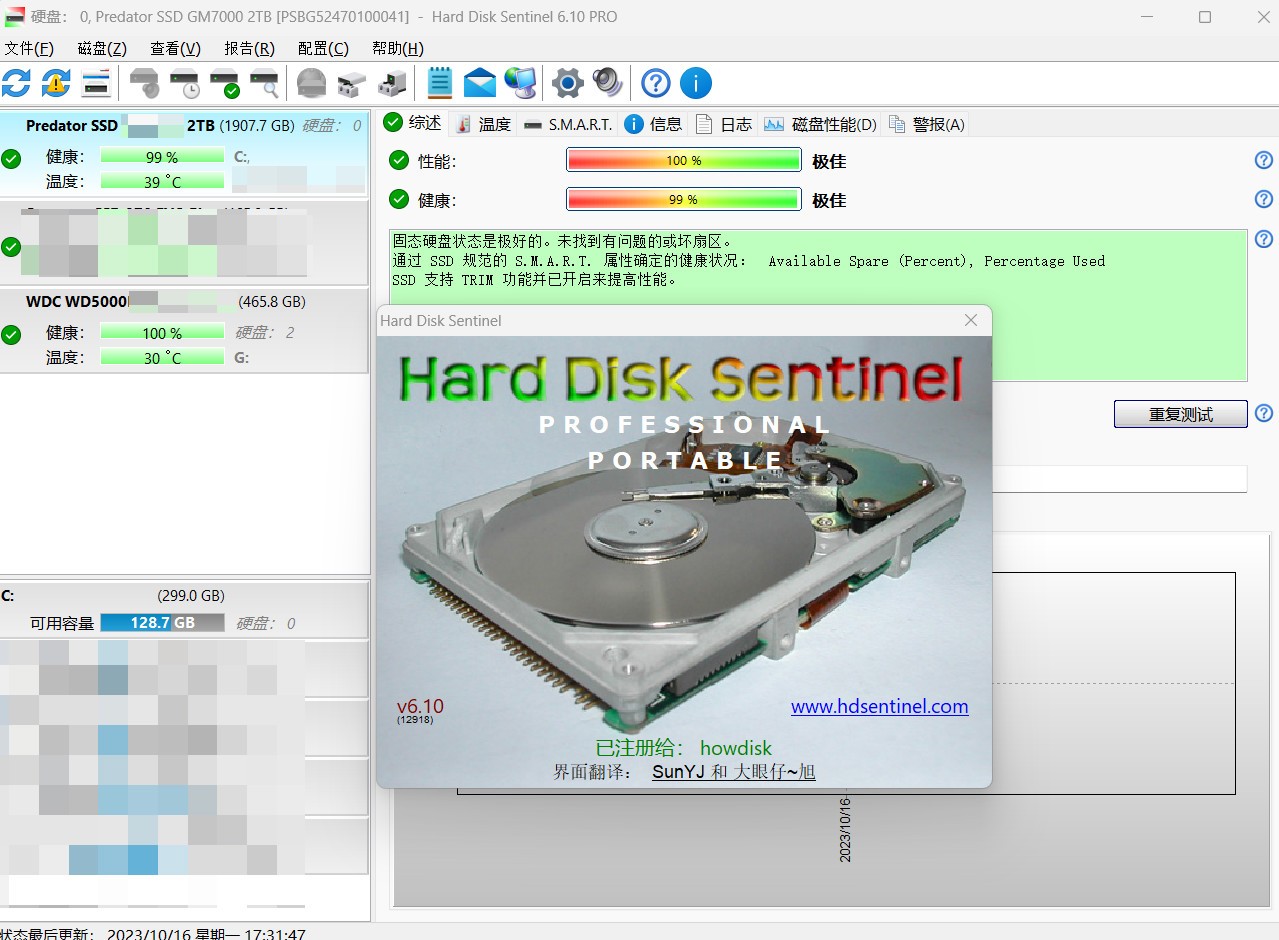Image resolution: width=1279 pixels, height=940 pixels.
Task: Close the Hard Disk Sentinel about dialog
Action: click(970, 320)
